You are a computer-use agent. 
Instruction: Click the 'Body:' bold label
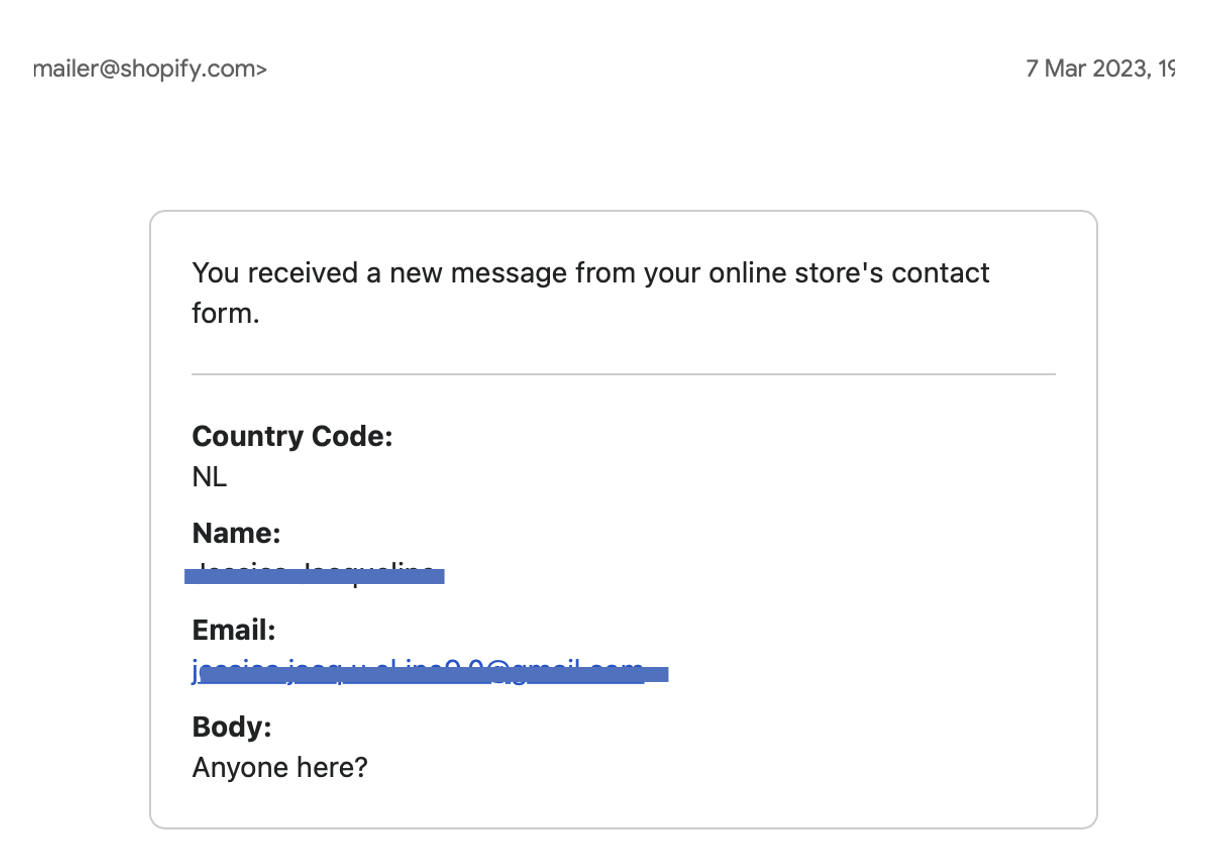231,727
